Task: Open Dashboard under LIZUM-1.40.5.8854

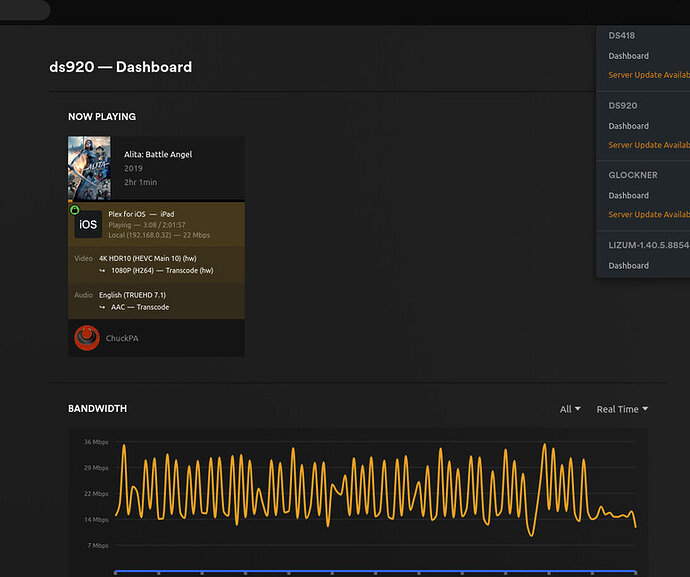Action: click(628, 265)
